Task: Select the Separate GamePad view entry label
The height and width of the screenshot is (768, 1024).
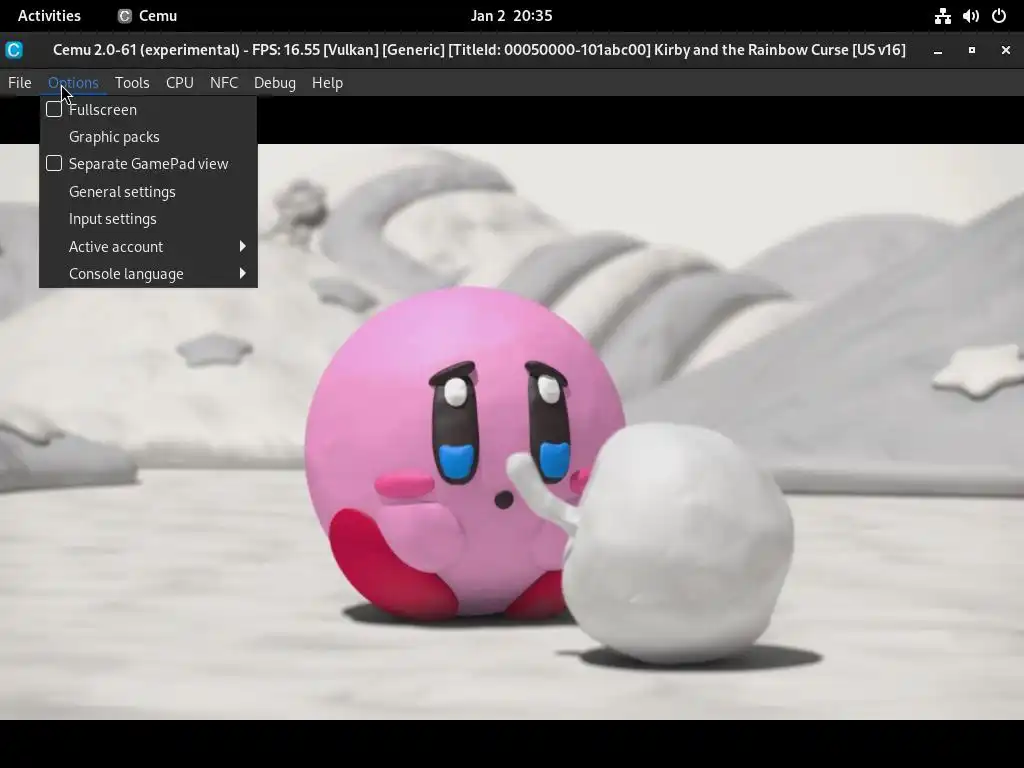Action: 149,164
